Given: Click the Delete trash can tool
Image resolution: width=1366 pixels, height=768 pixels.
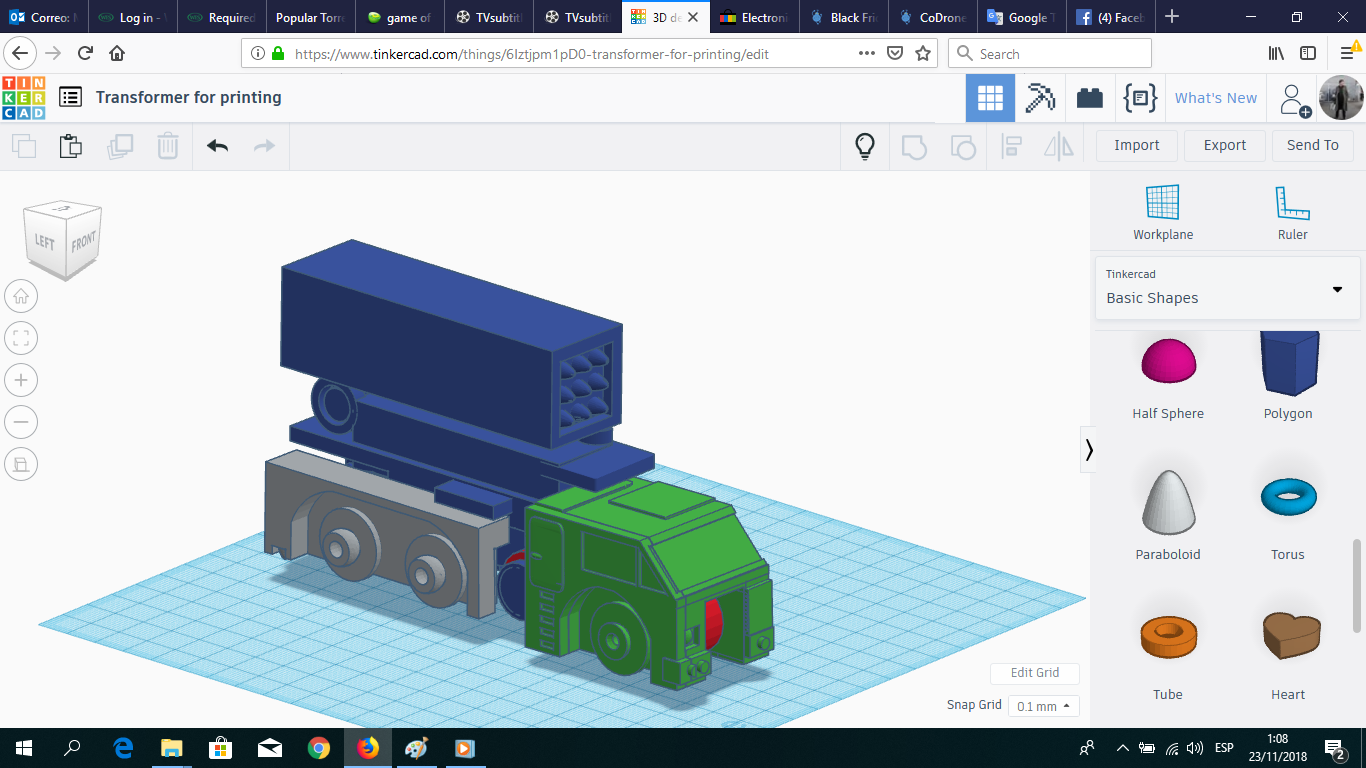Looking at the screenshot, I should (167, 146).
